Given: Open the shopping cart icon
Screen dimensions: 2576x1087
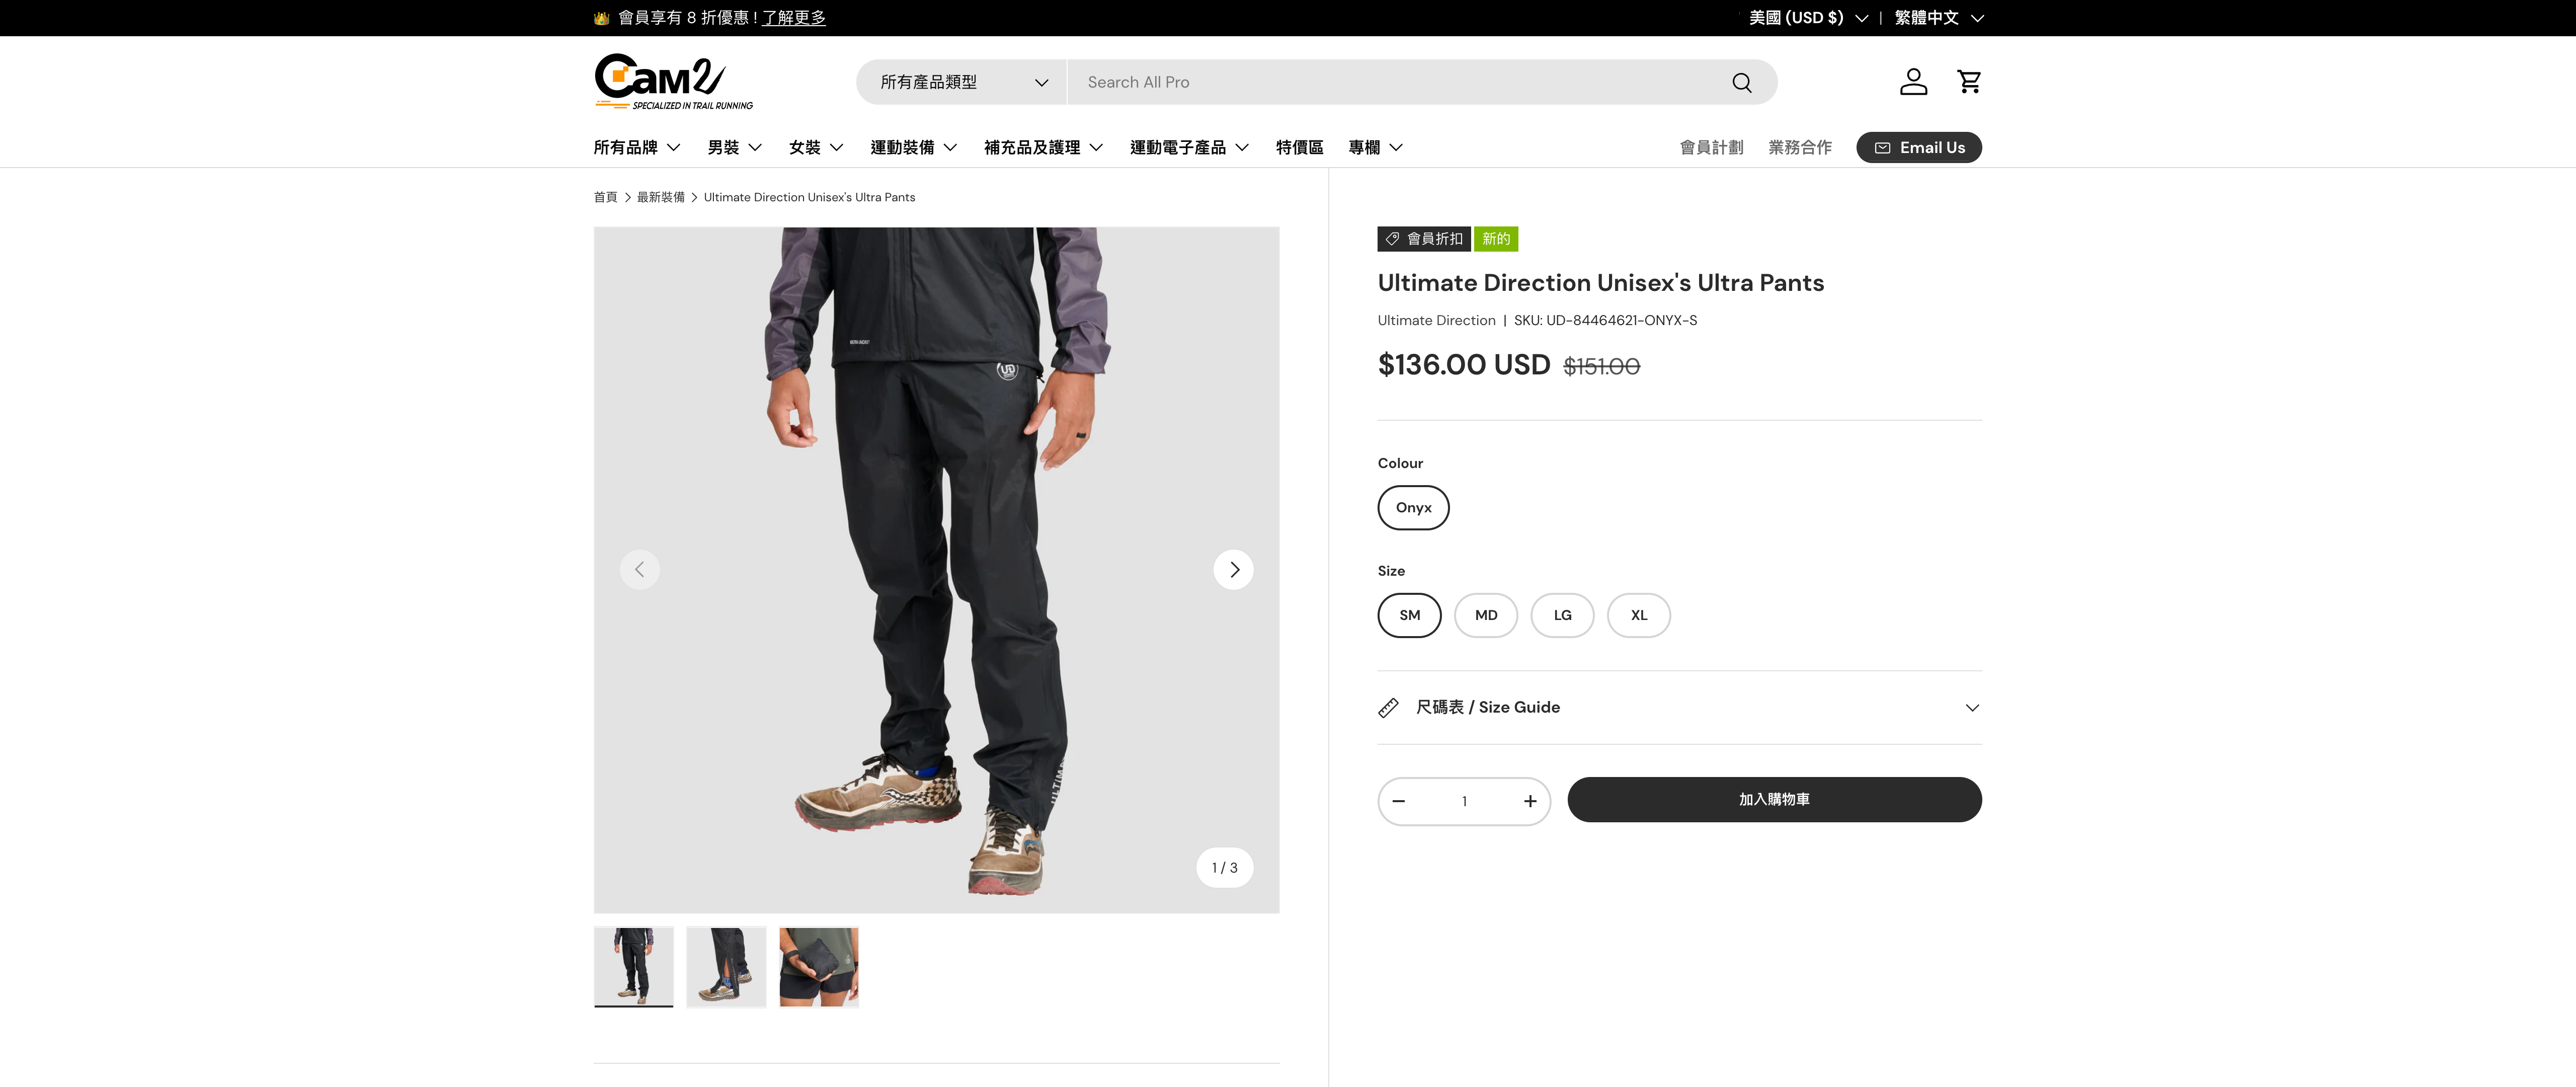Looking at the screenshot, I should pos(1969,82).
